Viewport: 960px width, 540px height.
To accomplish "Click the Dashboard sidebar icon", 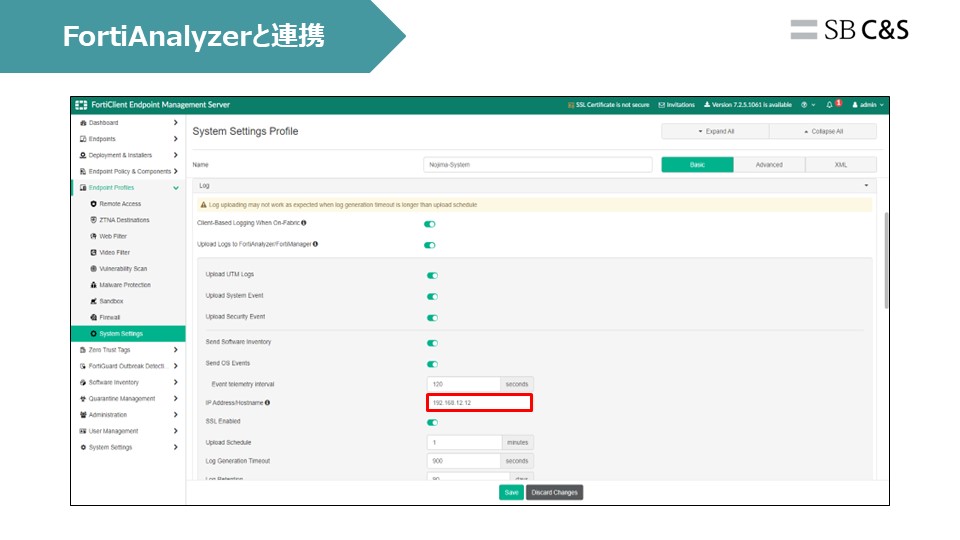I will click(83, 123).
